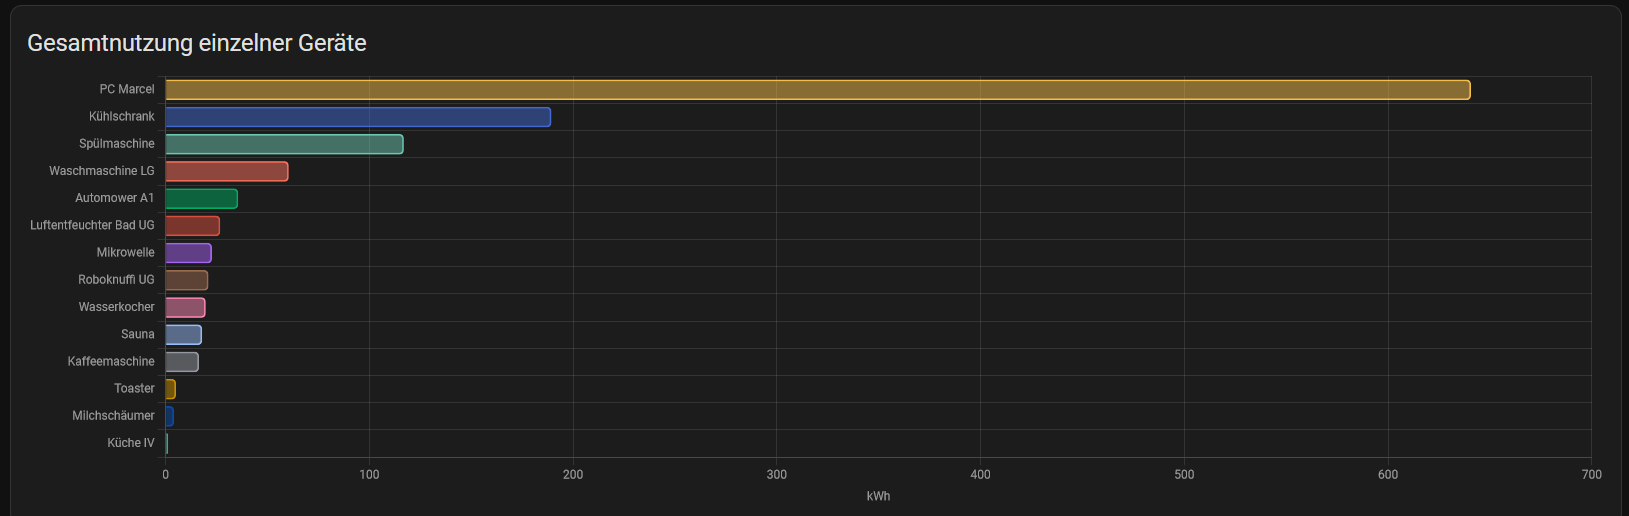This screenshot has width=1629, height=516.
Task: Click the Roboknuffi UG brown bar
Action: (187, 280)
